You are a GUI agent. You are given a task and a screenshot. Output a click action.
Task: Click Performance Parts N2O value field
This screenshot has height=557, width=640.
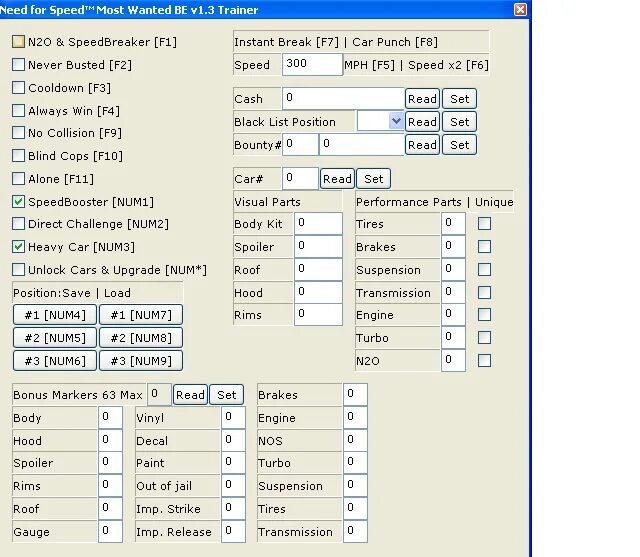(453, 360)
